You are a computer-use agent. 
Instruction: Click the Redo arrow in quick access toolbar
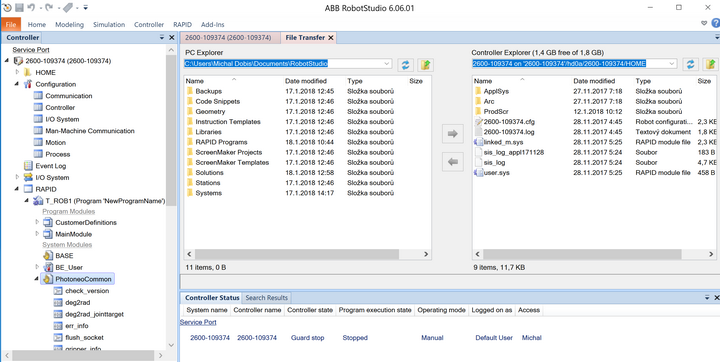[x=49, y=7]
